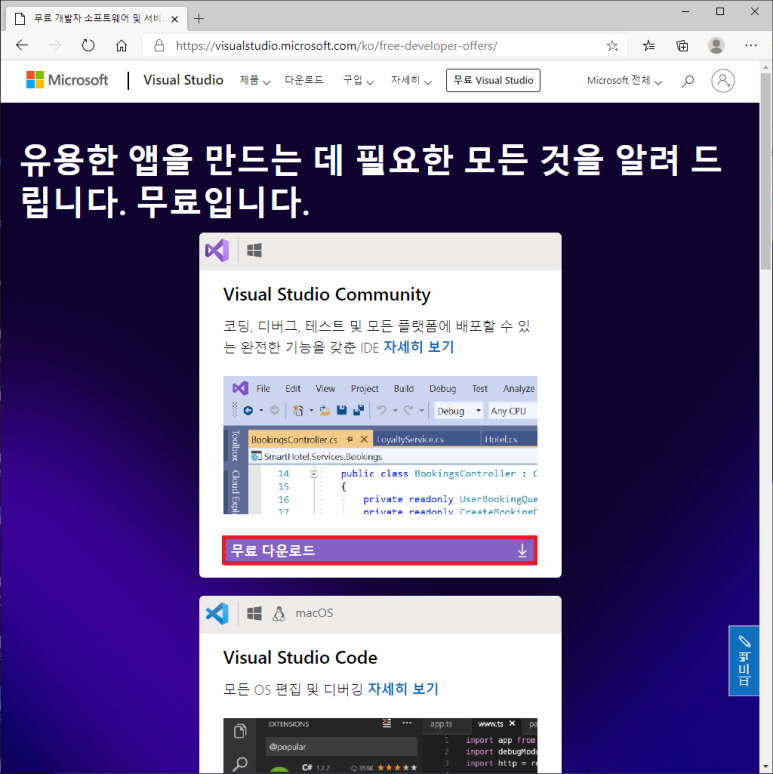The width and height of the screenshot is (773, 774).
Task: Click the Visual Studio purple logo on Community card
Action: pyautogui.click(x=217, y=250)
